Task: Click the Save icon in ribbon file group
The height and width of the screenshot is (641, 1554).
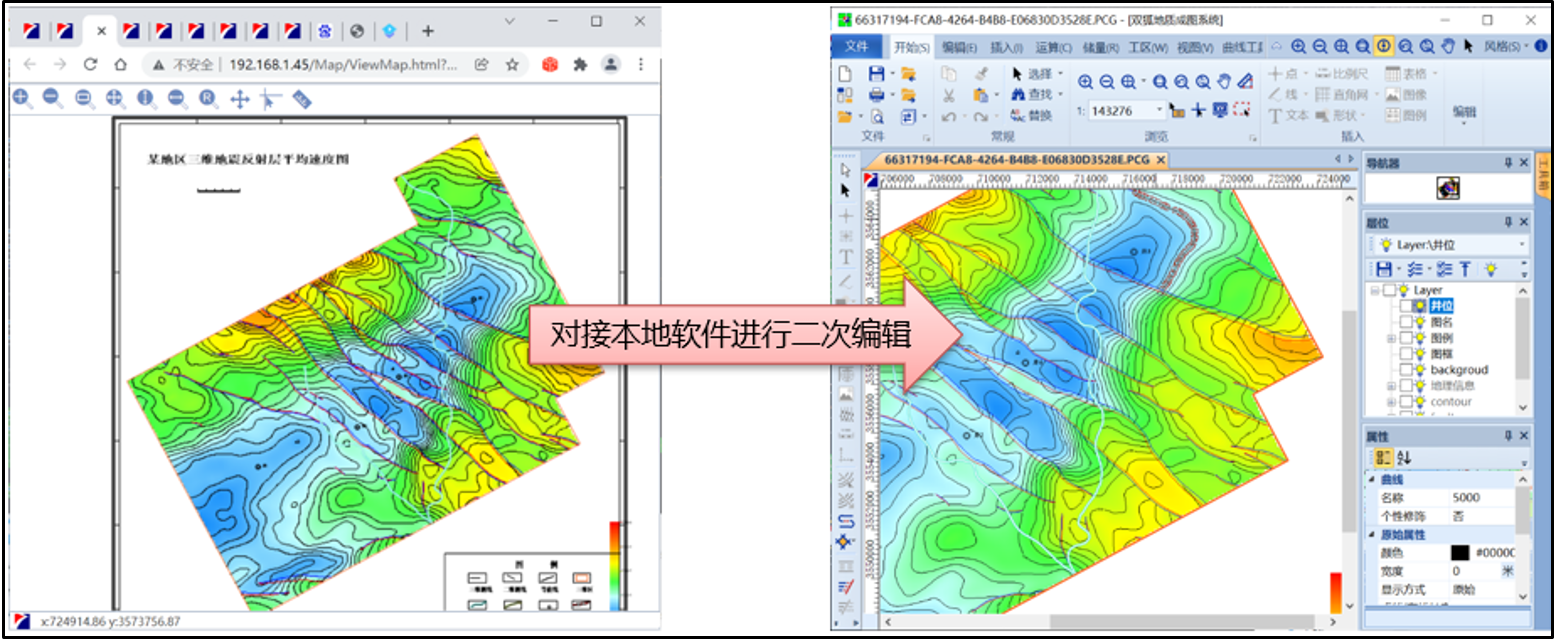Action: [x=876, y=74]
